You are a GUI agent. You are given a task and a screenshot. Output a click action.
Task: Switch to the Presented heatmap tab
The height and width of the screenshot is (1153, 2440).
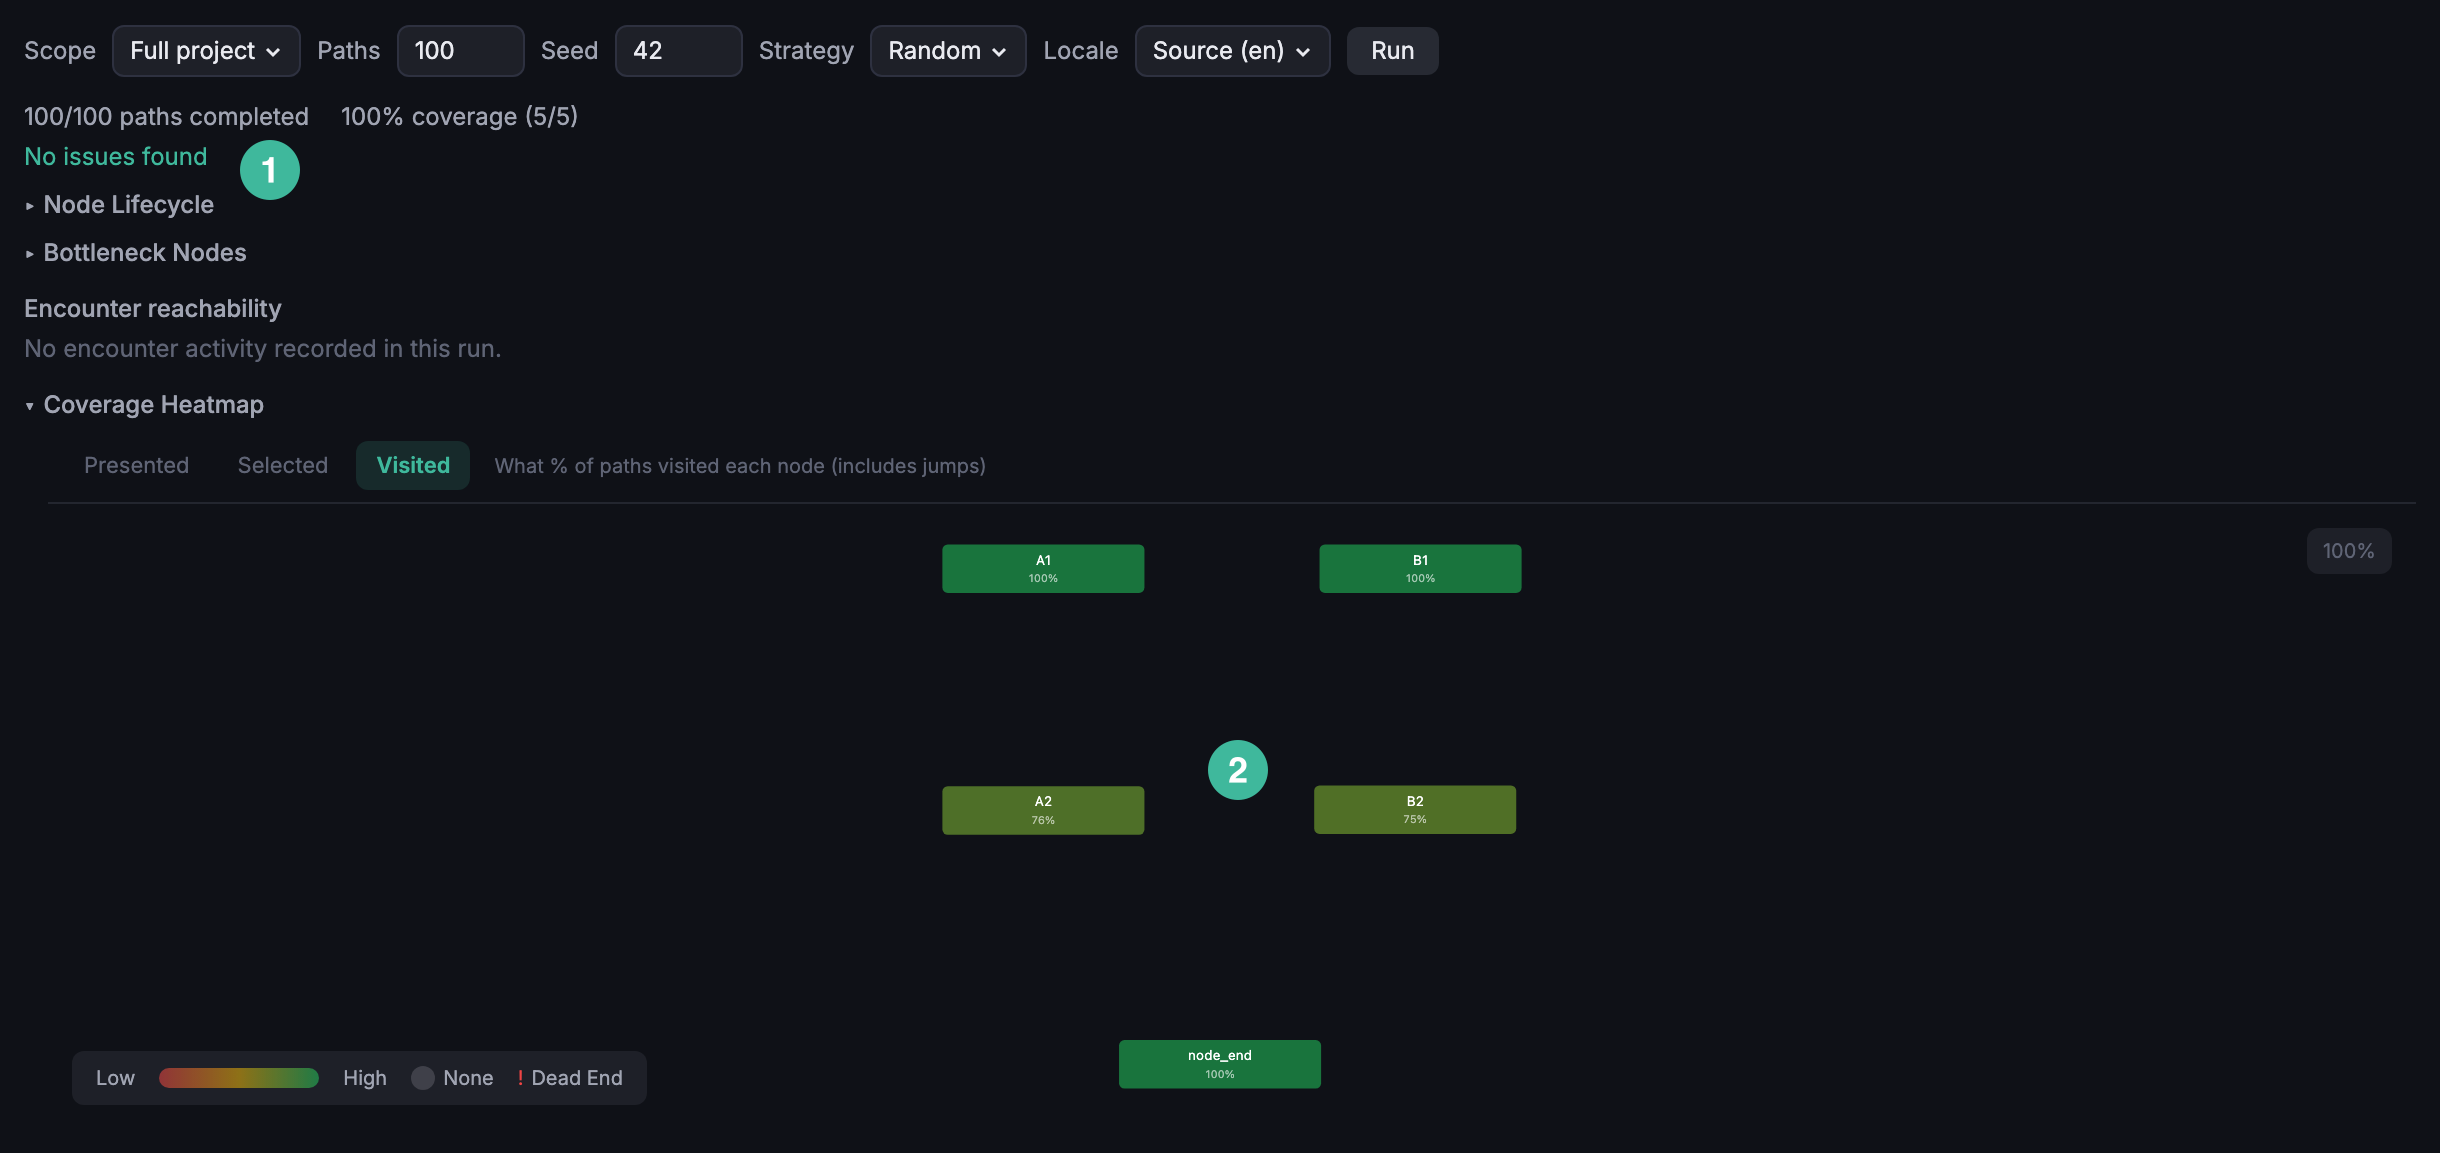[136, 466]
